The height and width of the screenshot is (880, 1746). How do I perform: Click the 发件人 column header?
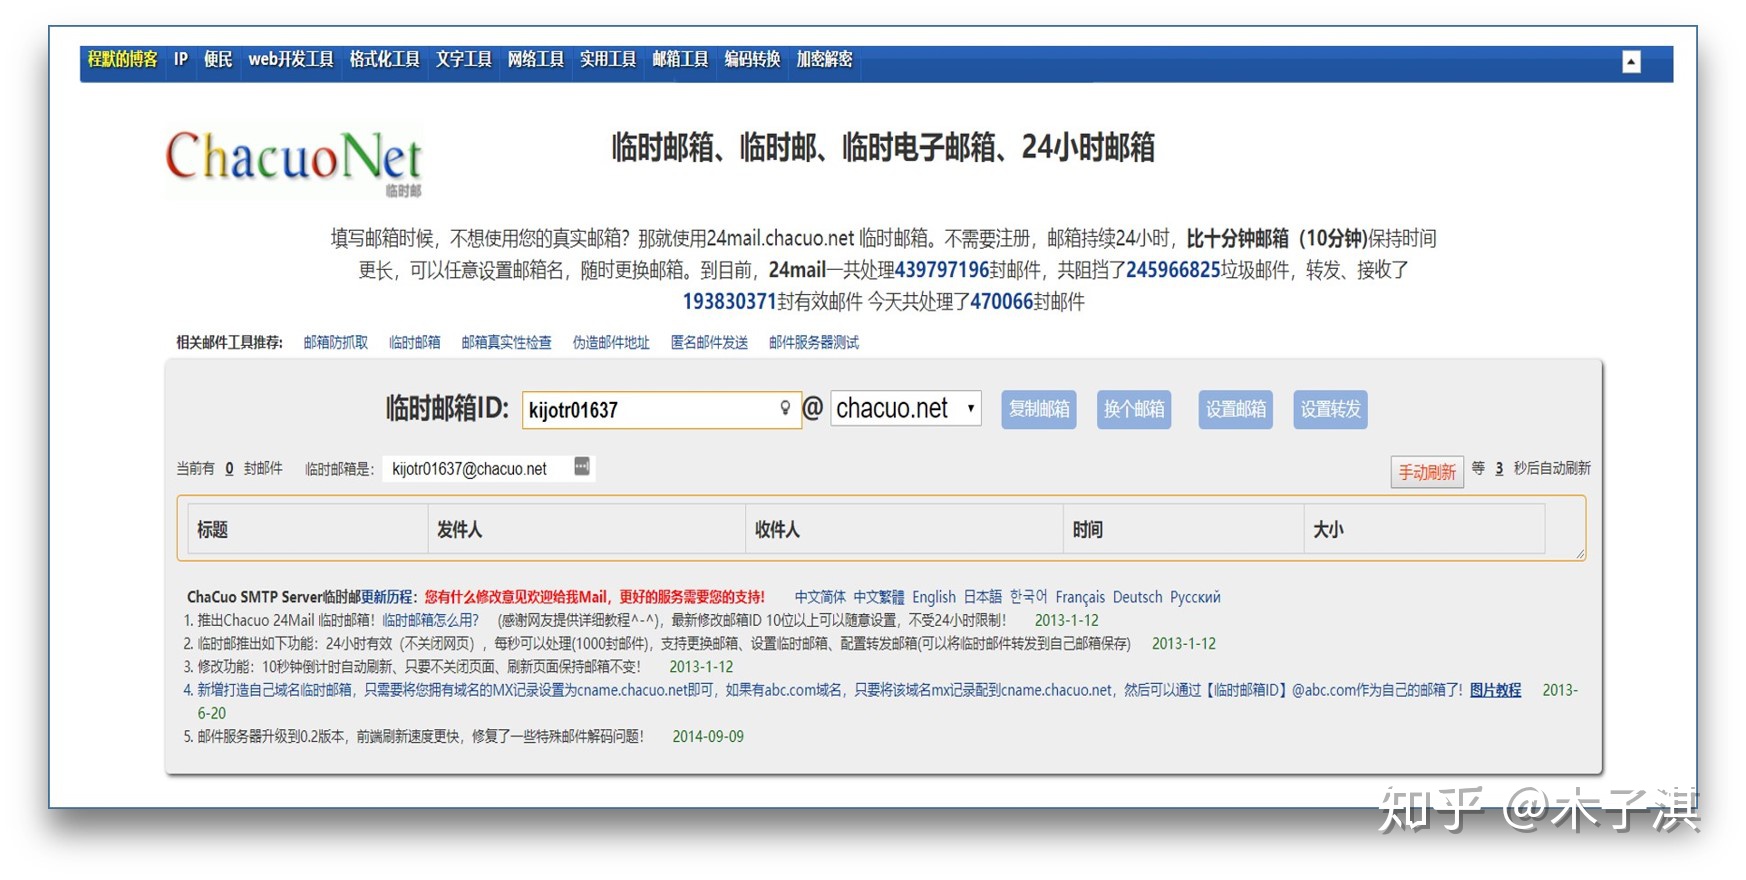(587, 529)
